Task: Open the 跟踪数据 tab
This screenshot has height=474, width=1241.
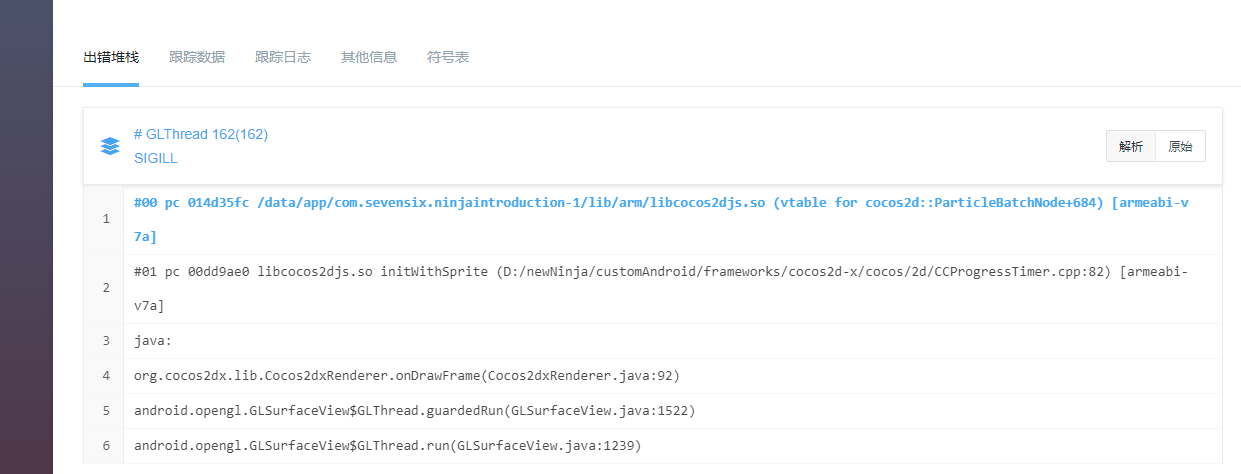Action: [197, 57]
